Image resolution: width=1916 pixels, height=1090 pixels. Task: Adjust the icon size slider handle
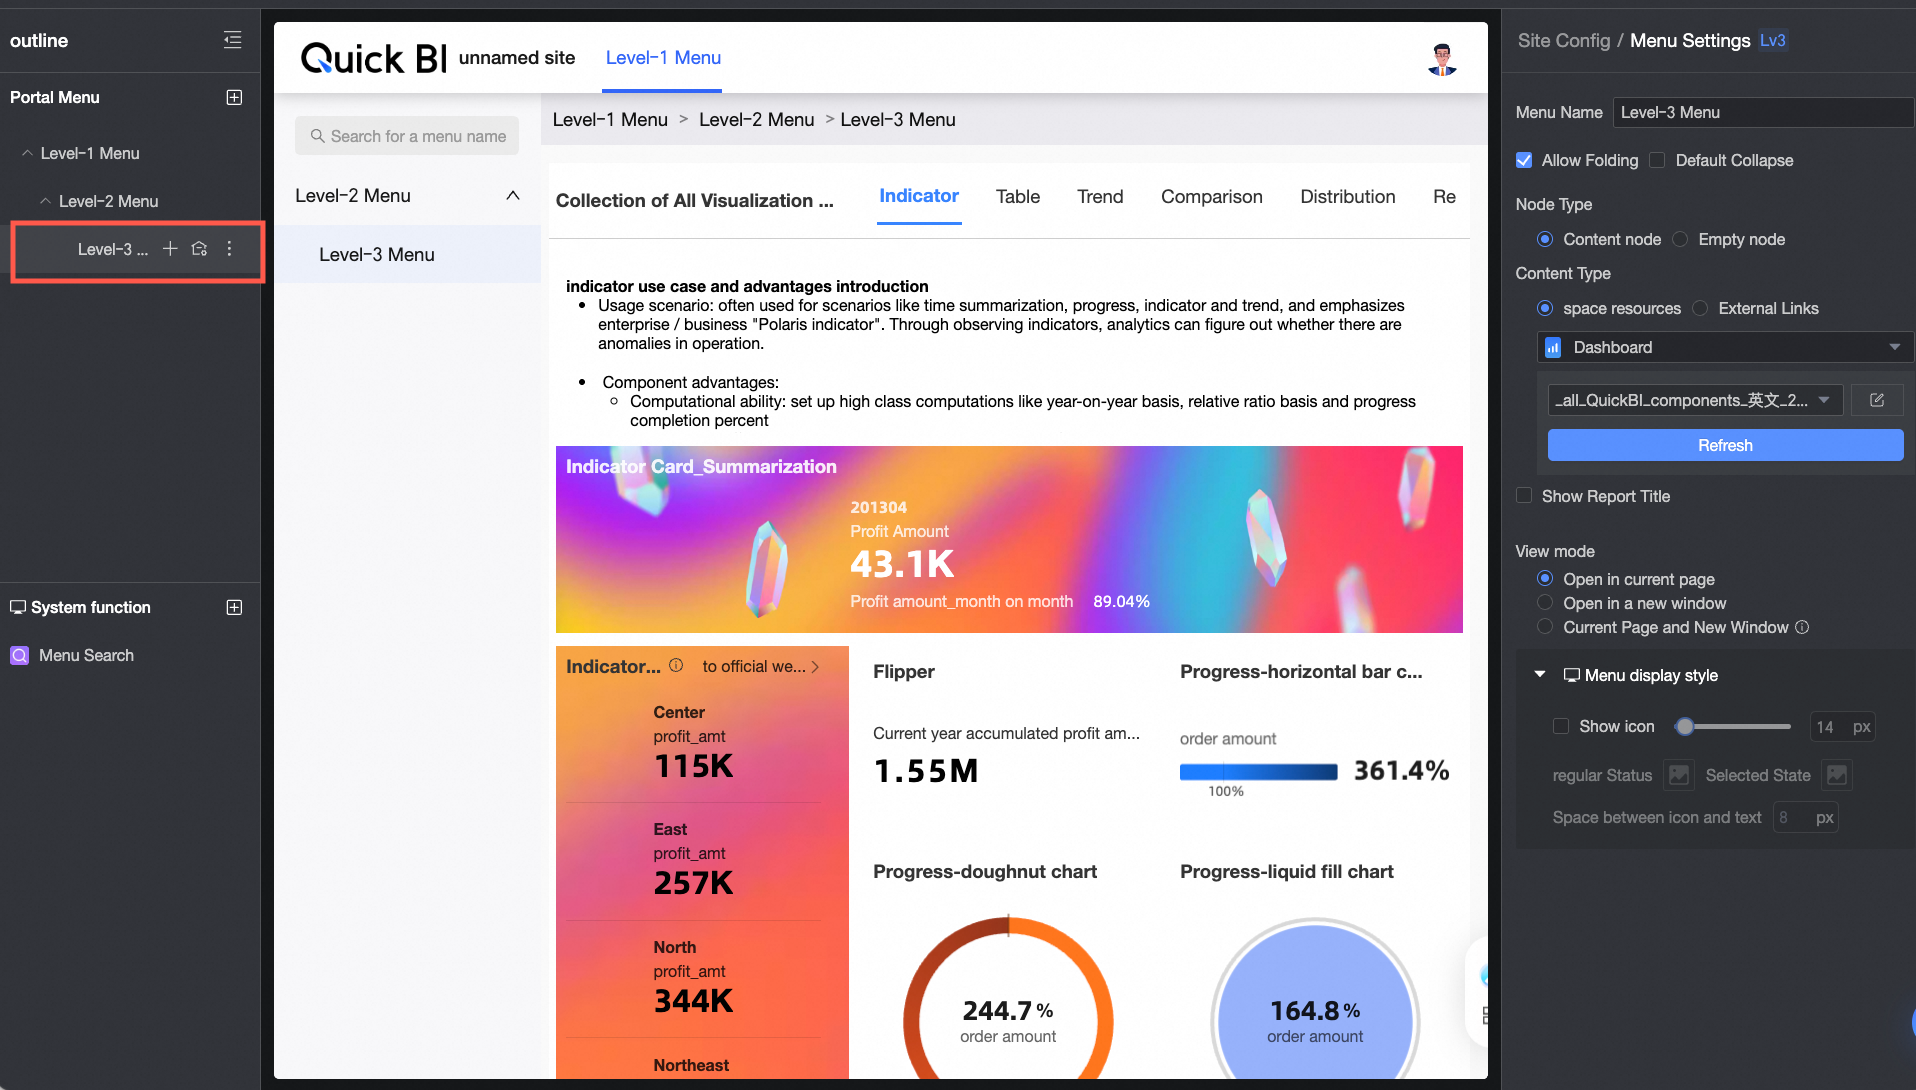click(x=1685, y=726)
